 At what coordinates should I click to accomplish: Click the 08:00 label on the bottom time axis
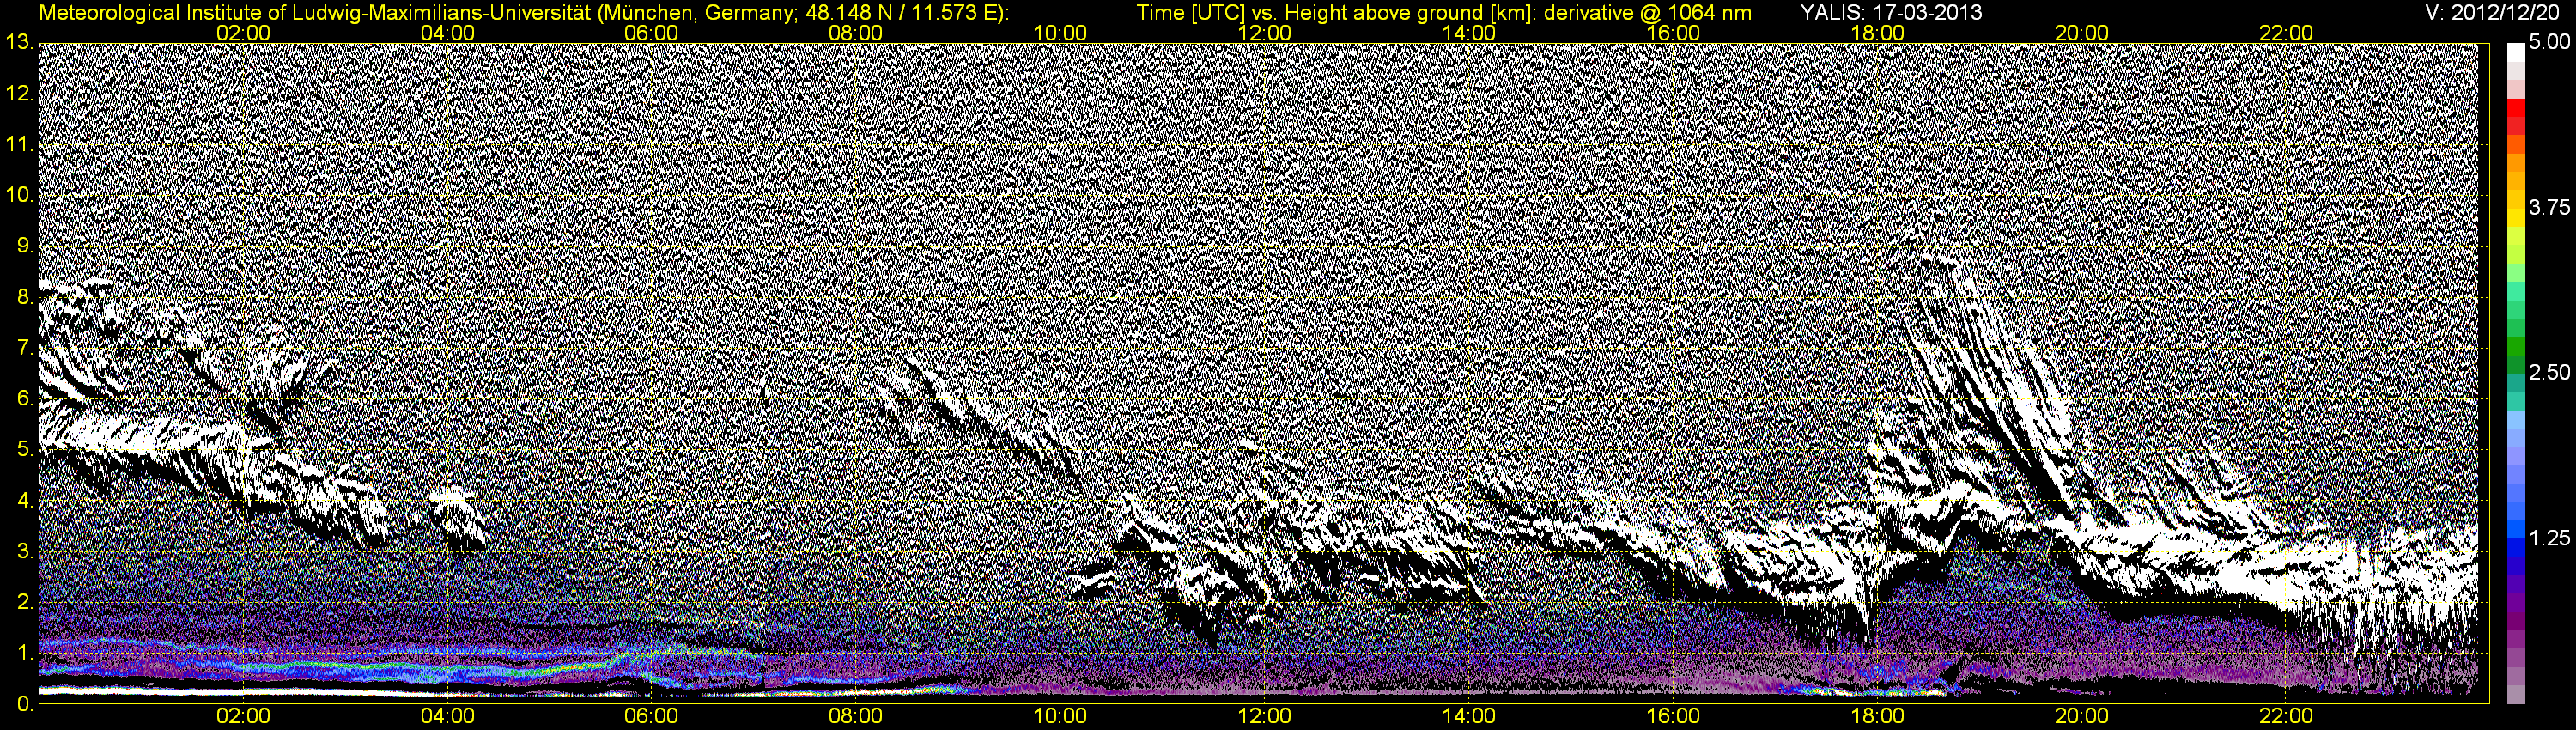tap(857, 716)
